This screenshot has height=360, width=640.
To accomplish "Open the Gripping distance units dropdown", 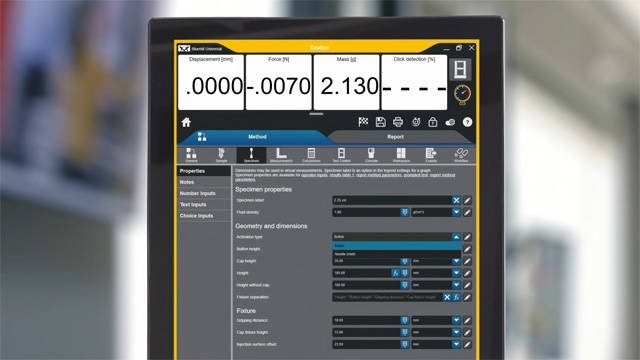I will (456, 320).
